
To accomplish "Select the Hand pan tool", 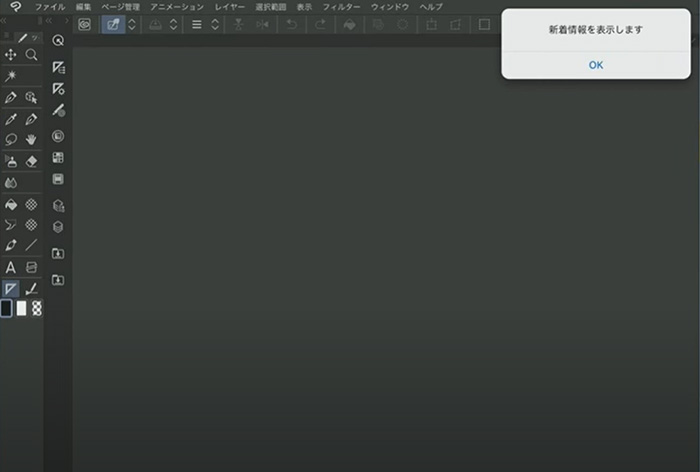I will (x=31, y=139).
